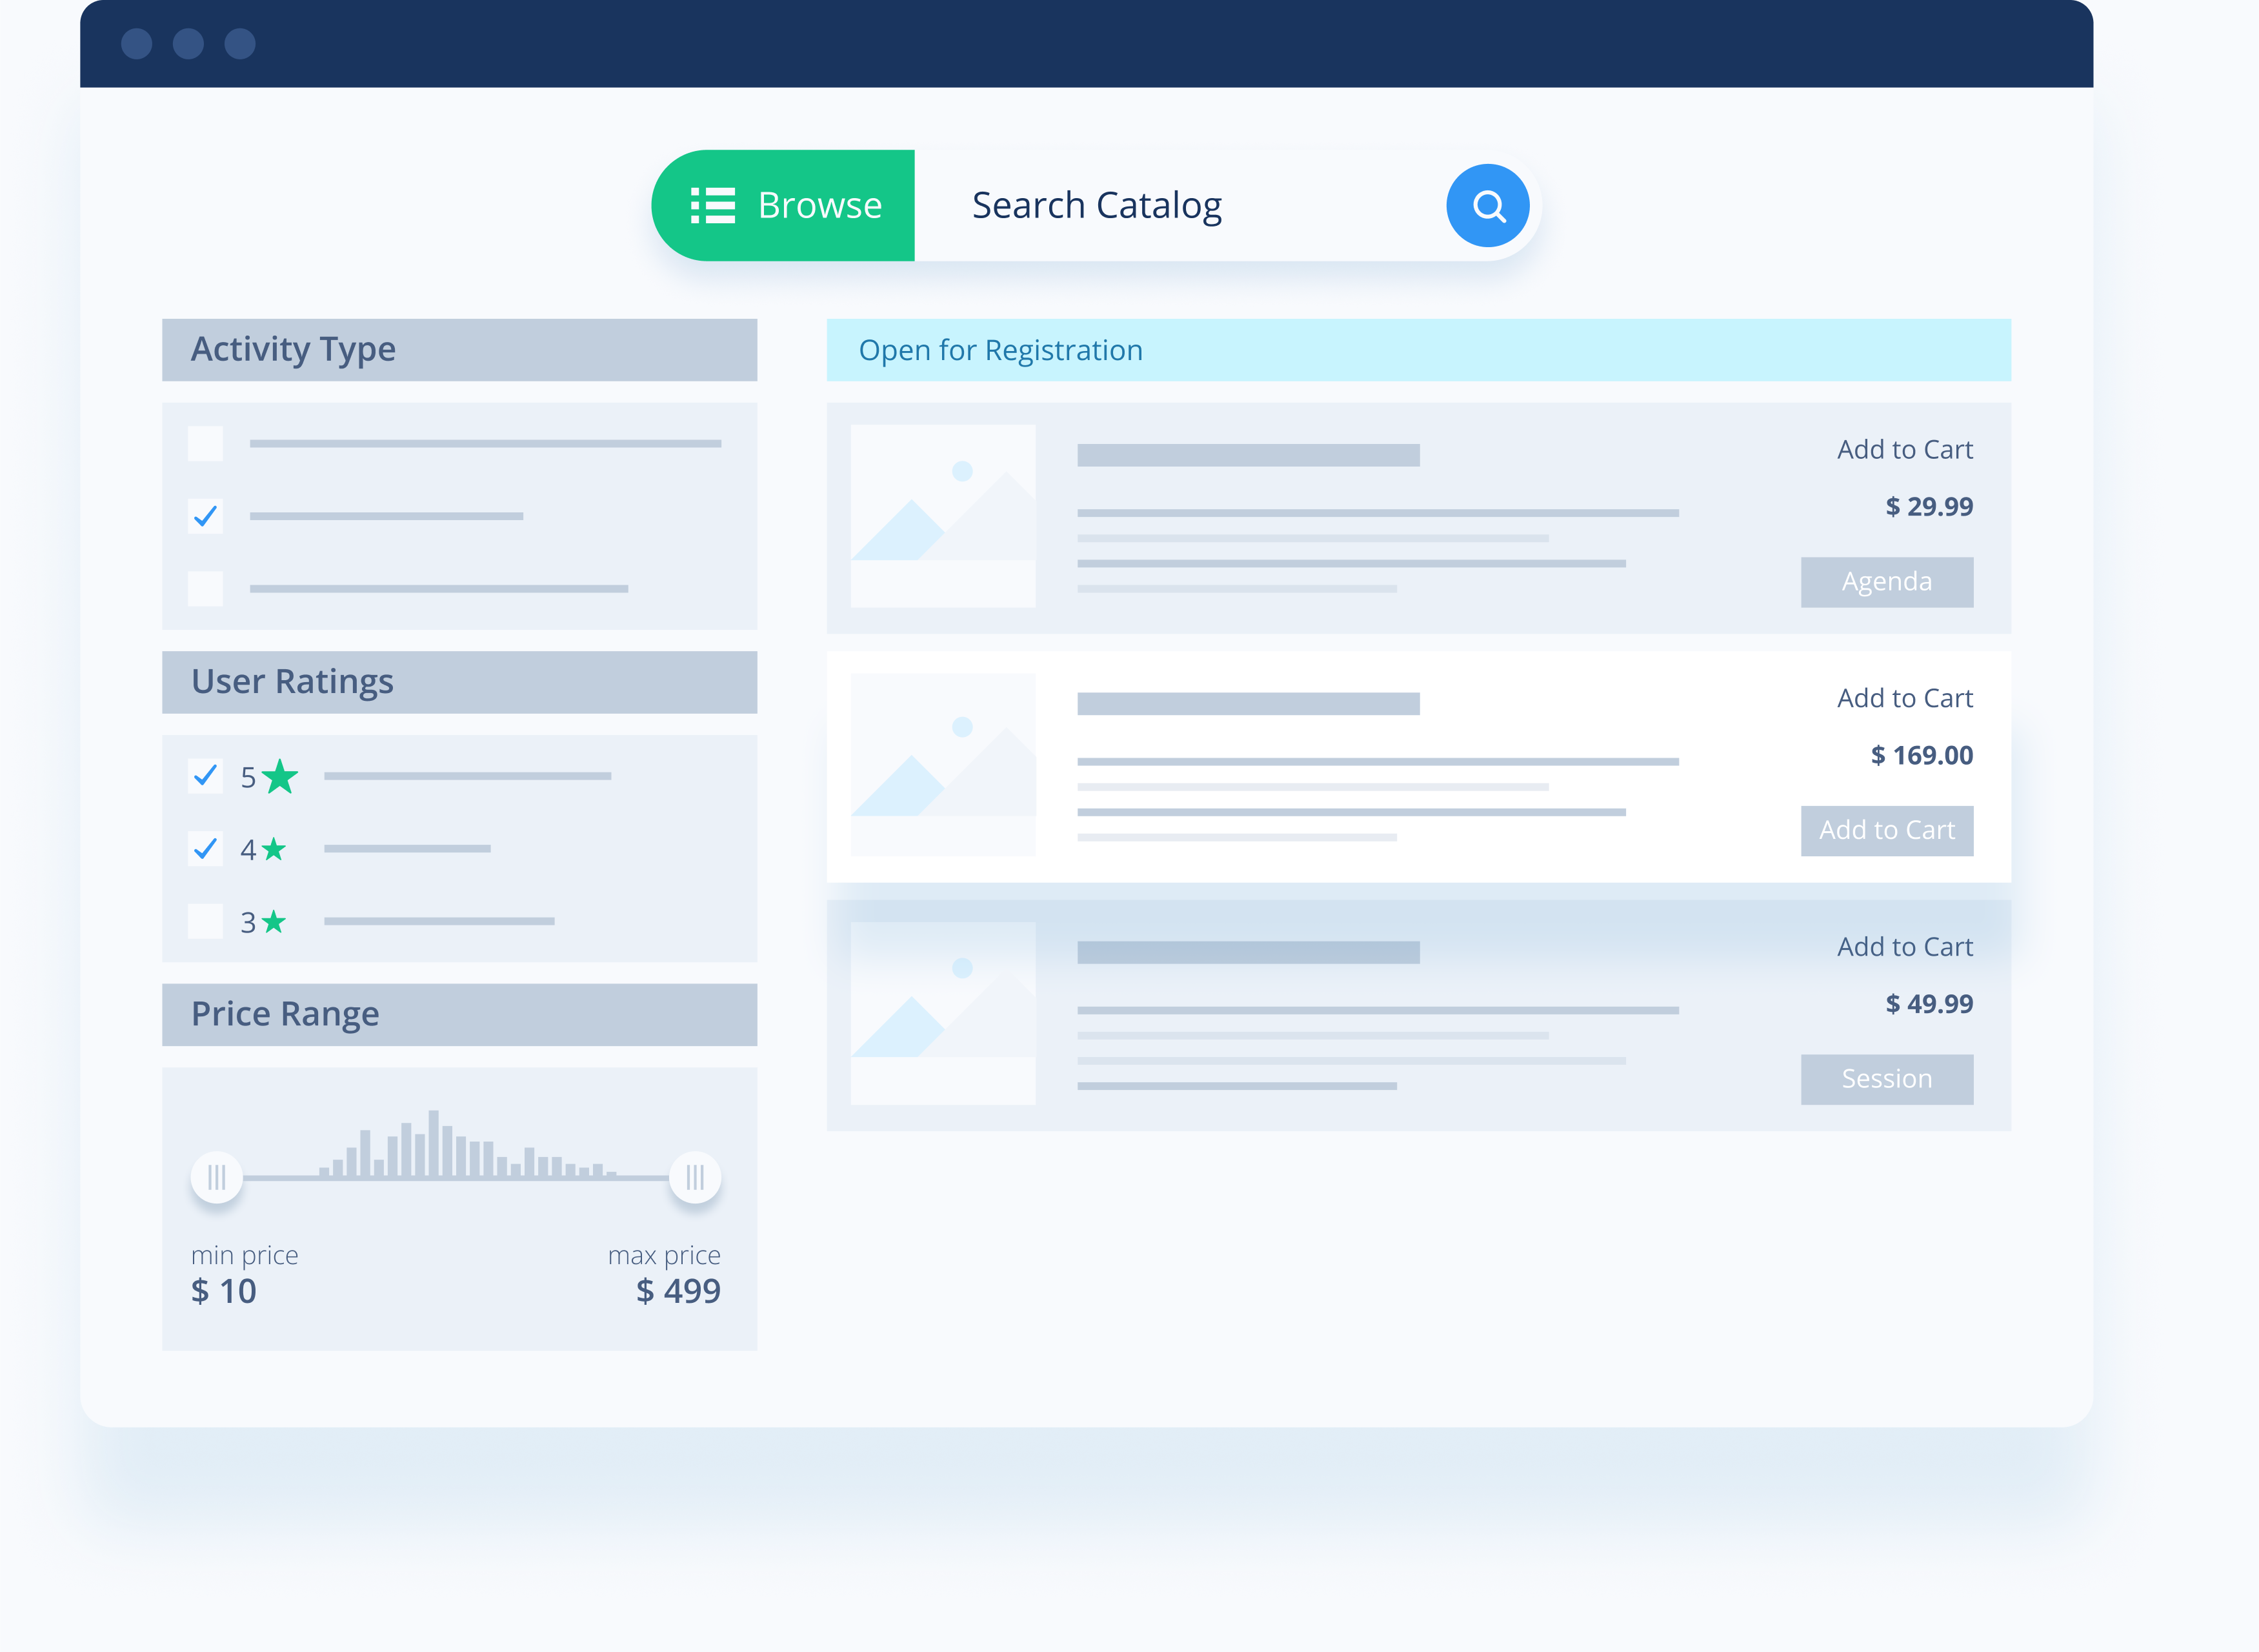Click title bar of the $ 169.00 item
2259x1652 pixels.
point(1248,704)
